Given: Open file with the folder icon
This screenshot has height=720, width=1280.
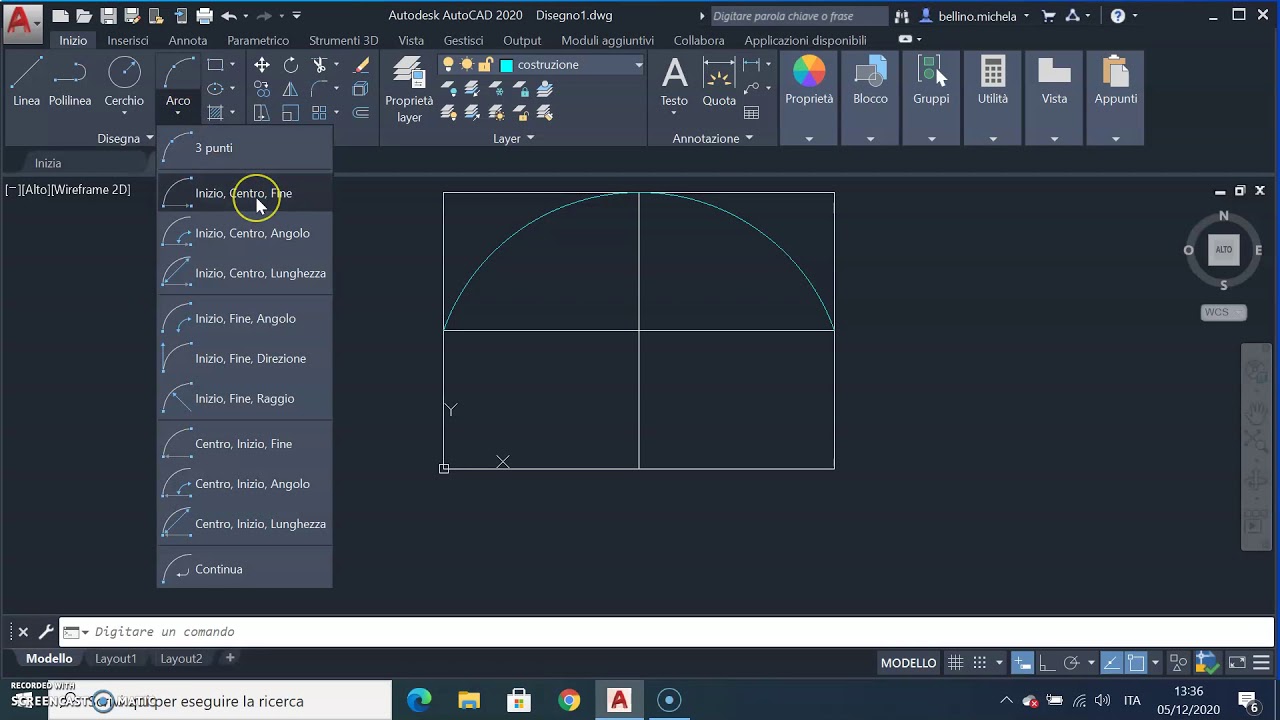Looking at the screenshot, I should 84,16.
